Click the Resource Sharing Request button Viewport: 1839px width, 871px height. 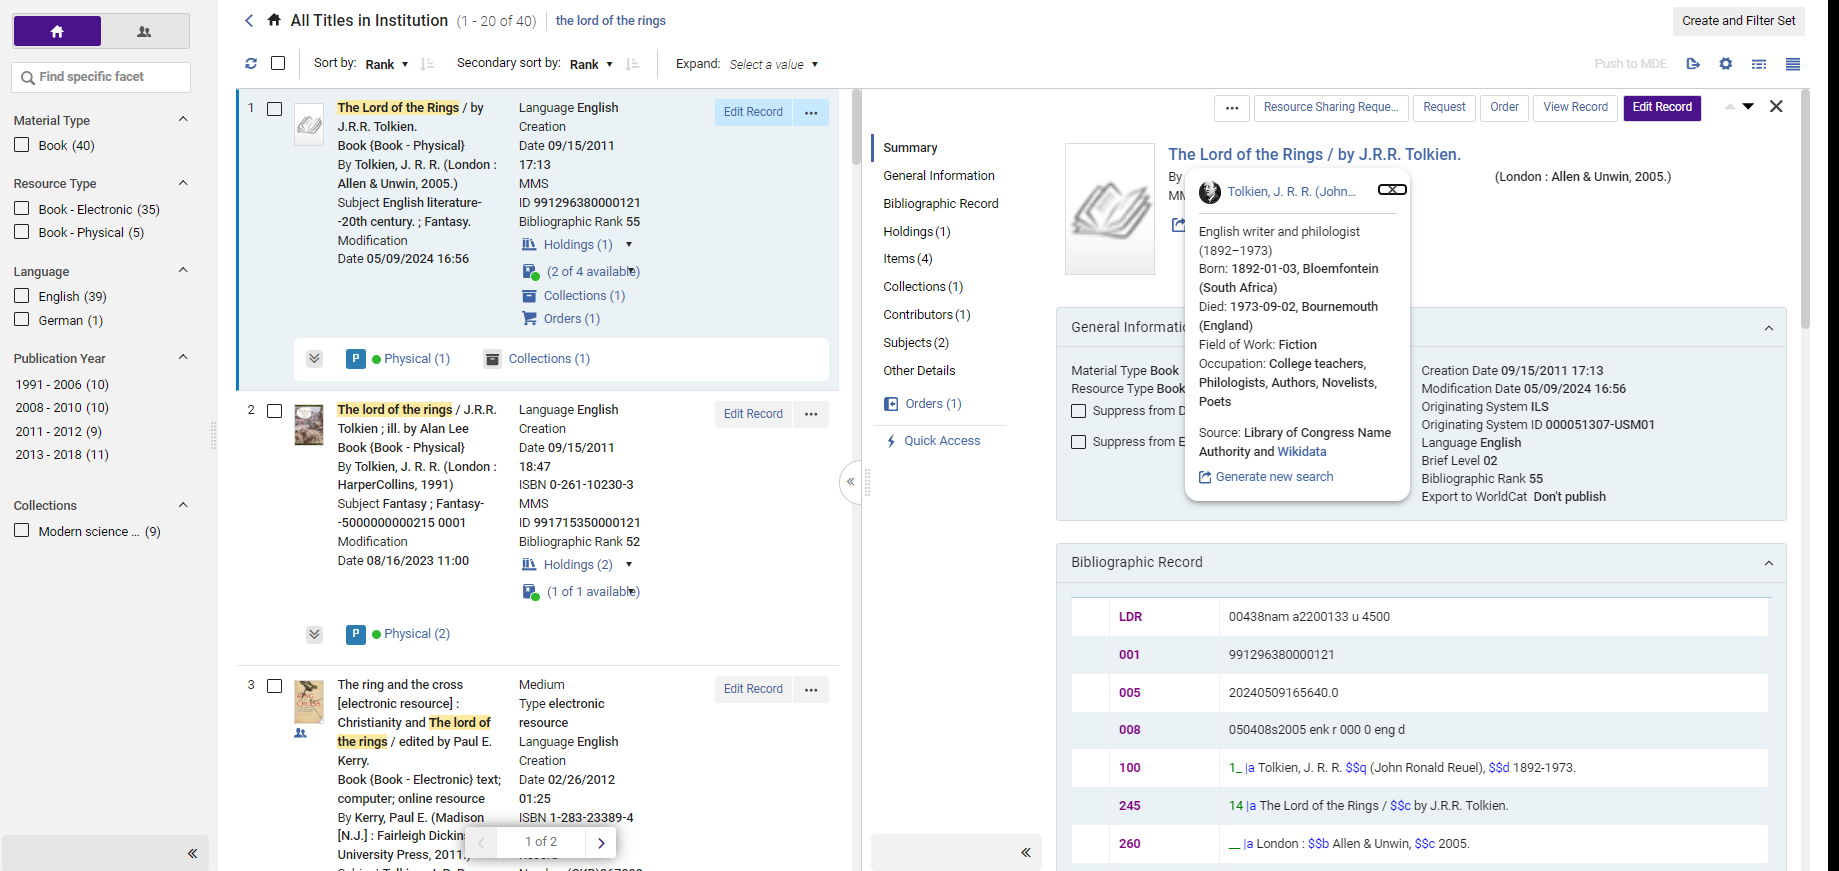click(x=1331, y=107)
